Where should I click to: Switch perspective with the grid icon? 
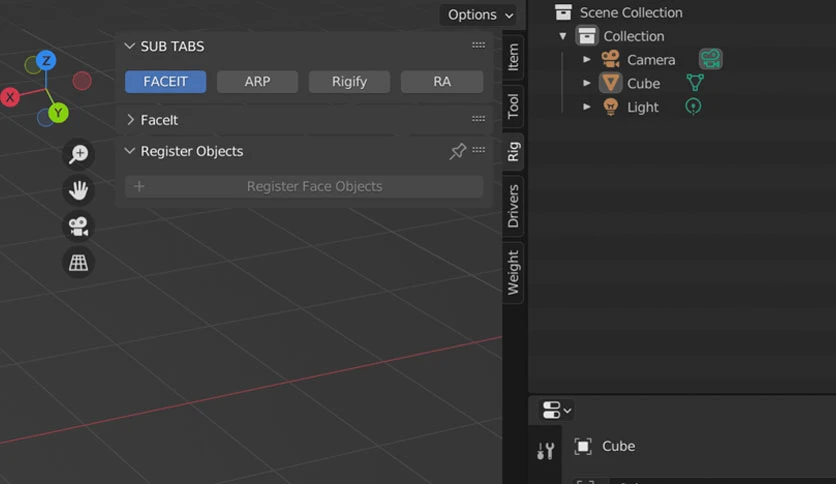(x=78, y=262)
